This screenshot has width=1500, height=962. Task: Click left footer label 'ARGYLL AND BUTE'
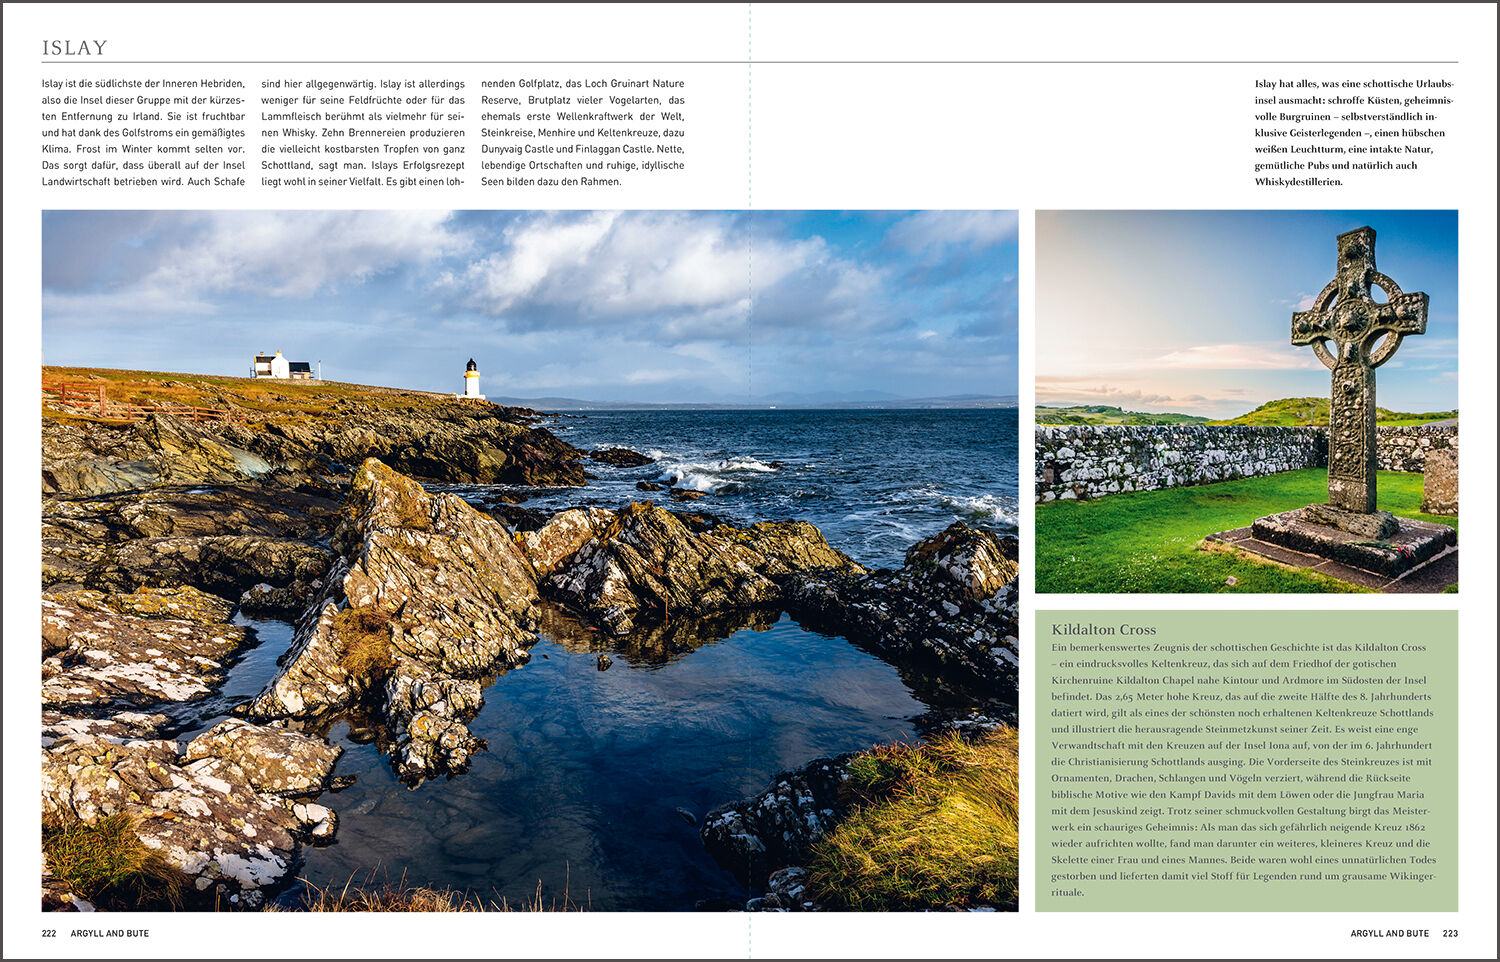pyautogui.click(x=110, y=933)
